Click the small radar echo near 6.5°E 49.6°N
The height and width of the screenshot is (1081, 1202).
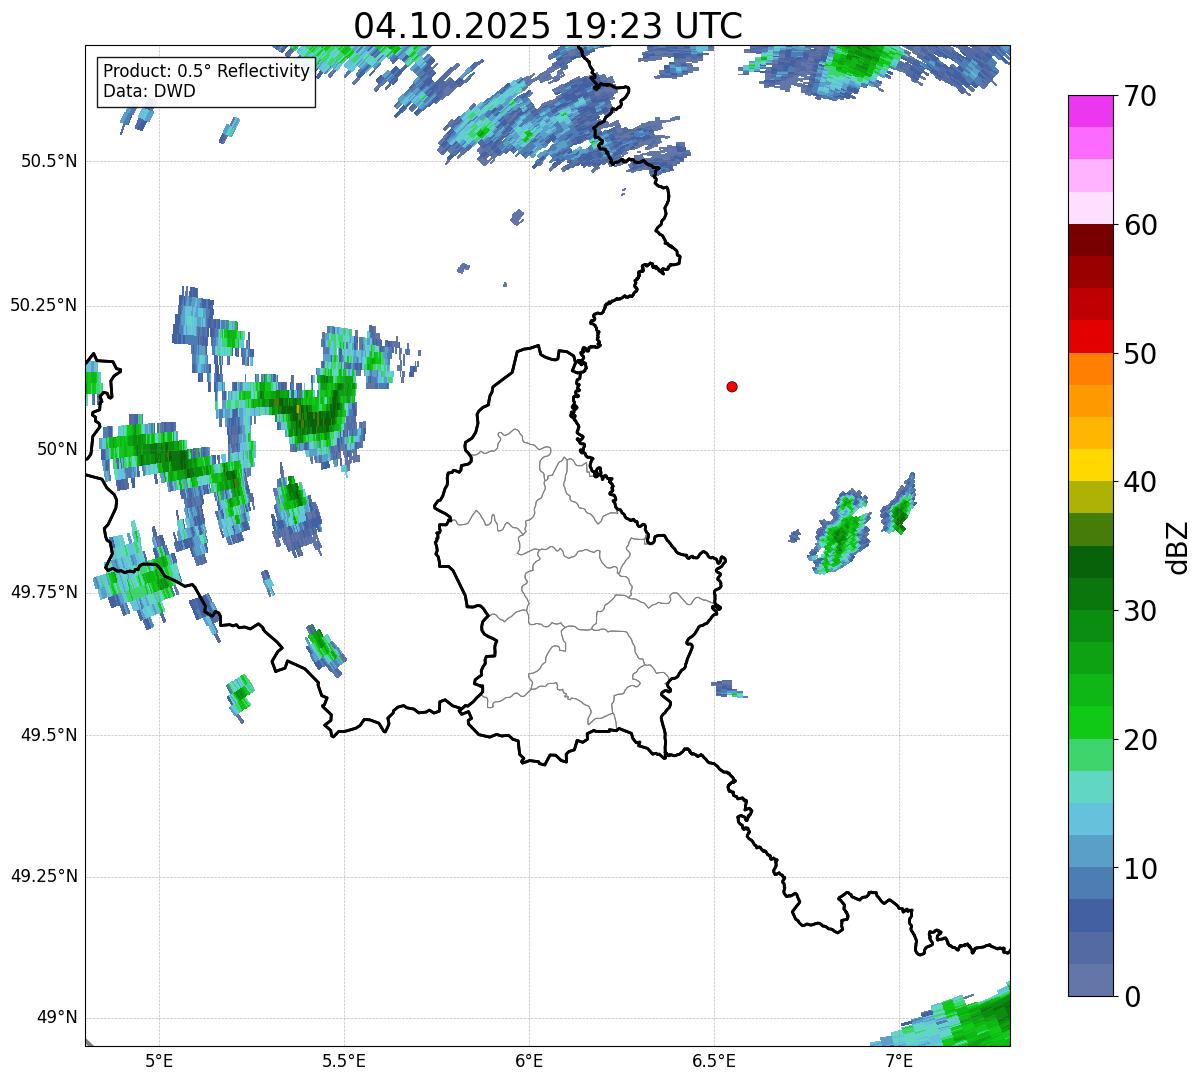click(729, 688)
